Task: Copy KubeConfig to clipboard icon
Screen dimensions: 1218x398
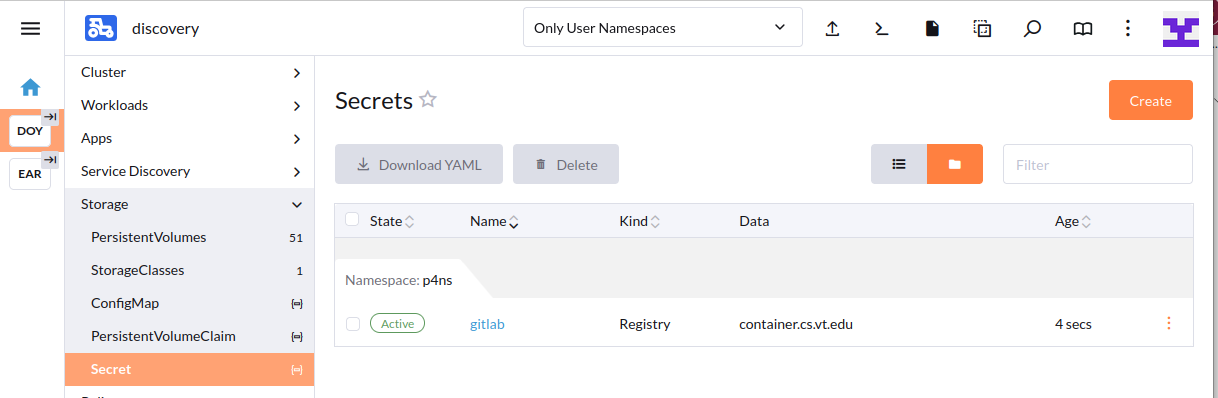Action: pyautogui.click(x=982, y=28)
